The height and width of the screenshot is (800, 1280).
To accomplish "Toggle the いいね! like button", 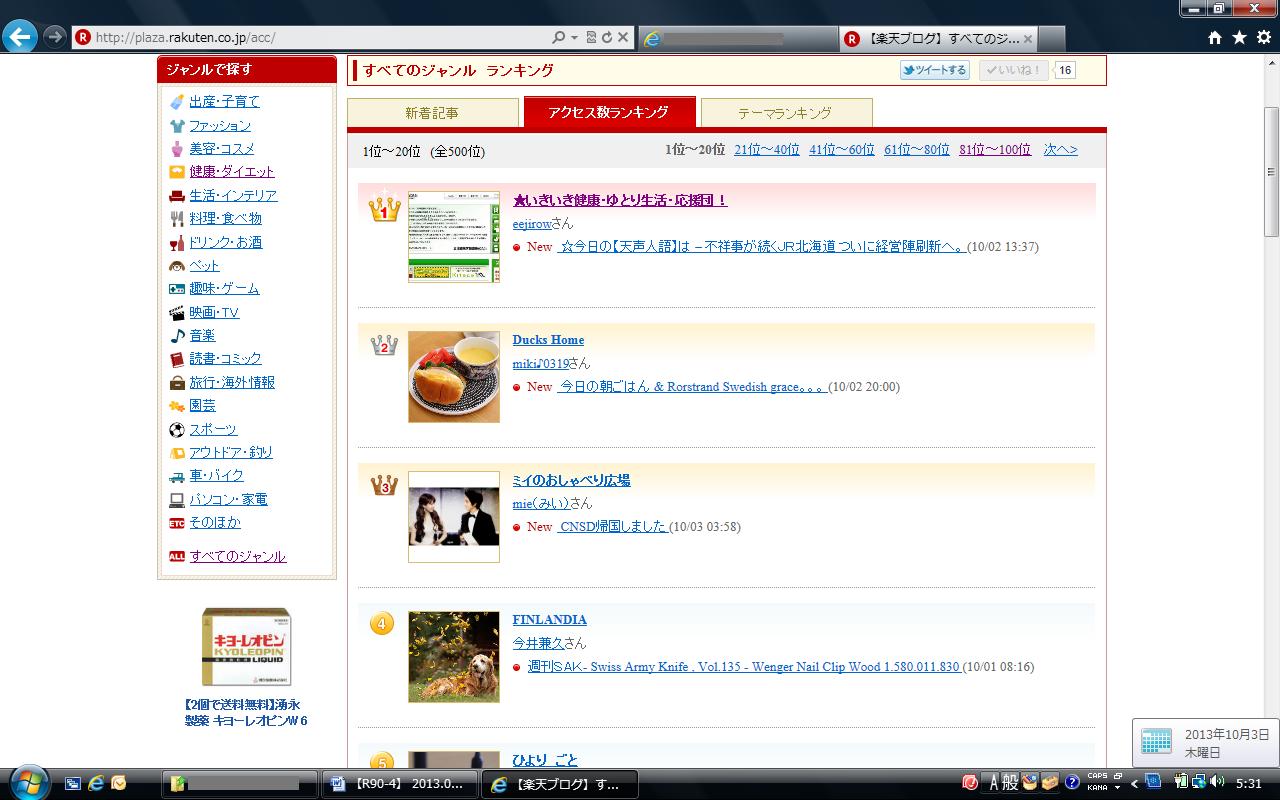I will click(1014, 70).
